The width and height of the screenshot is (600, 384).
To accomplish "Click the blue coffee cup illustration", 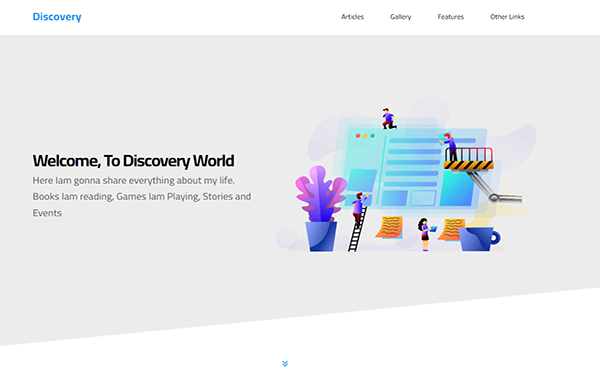I will click(x=479, y=239).
